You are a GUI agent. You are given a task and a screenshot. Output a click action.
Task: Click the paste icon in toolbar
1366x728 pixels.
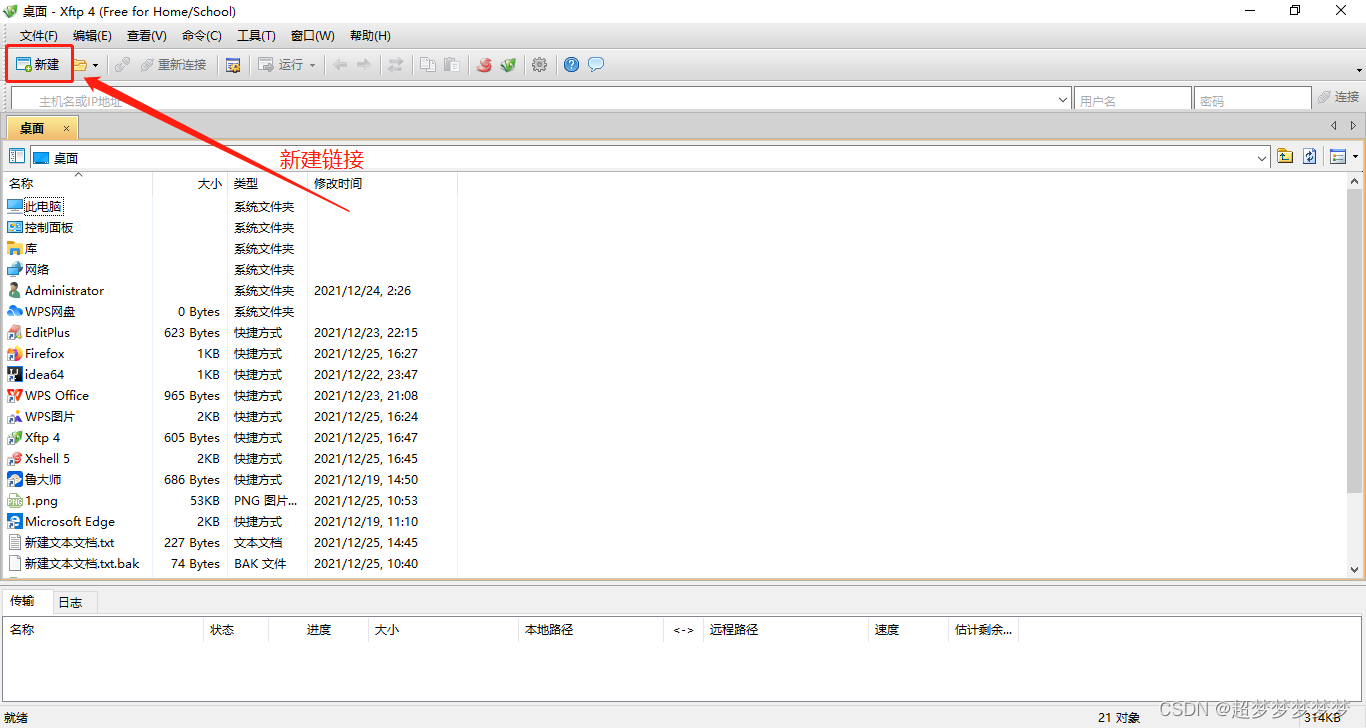tap(452, 65)
